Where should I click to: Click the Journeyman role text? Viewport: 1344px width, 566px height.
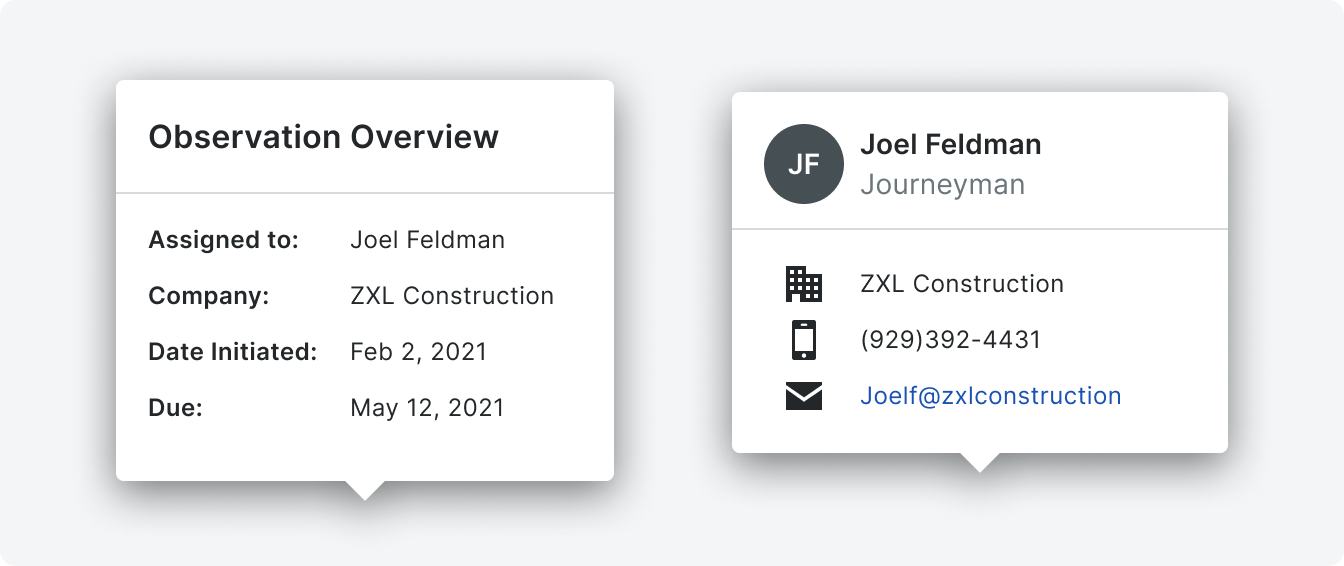click(942, 185)
